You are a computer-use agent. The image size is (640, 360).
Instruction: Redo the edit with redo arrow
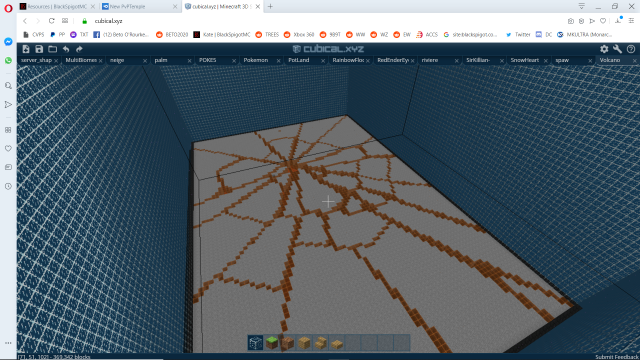[x=79, y=49]
